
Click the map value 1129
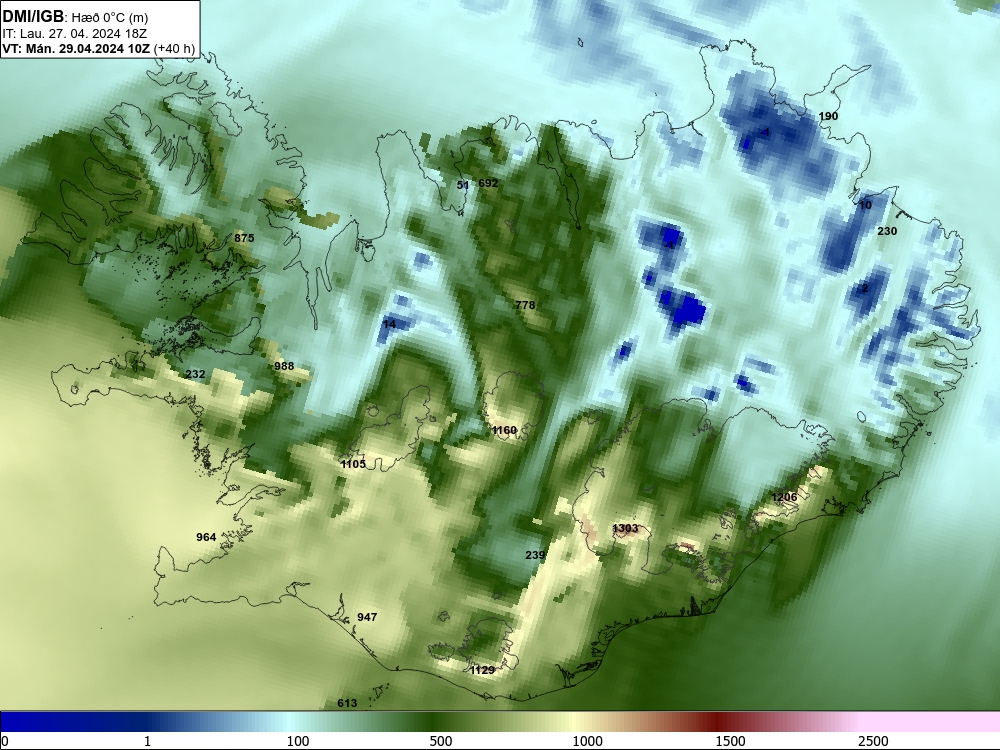coord(482,670)
